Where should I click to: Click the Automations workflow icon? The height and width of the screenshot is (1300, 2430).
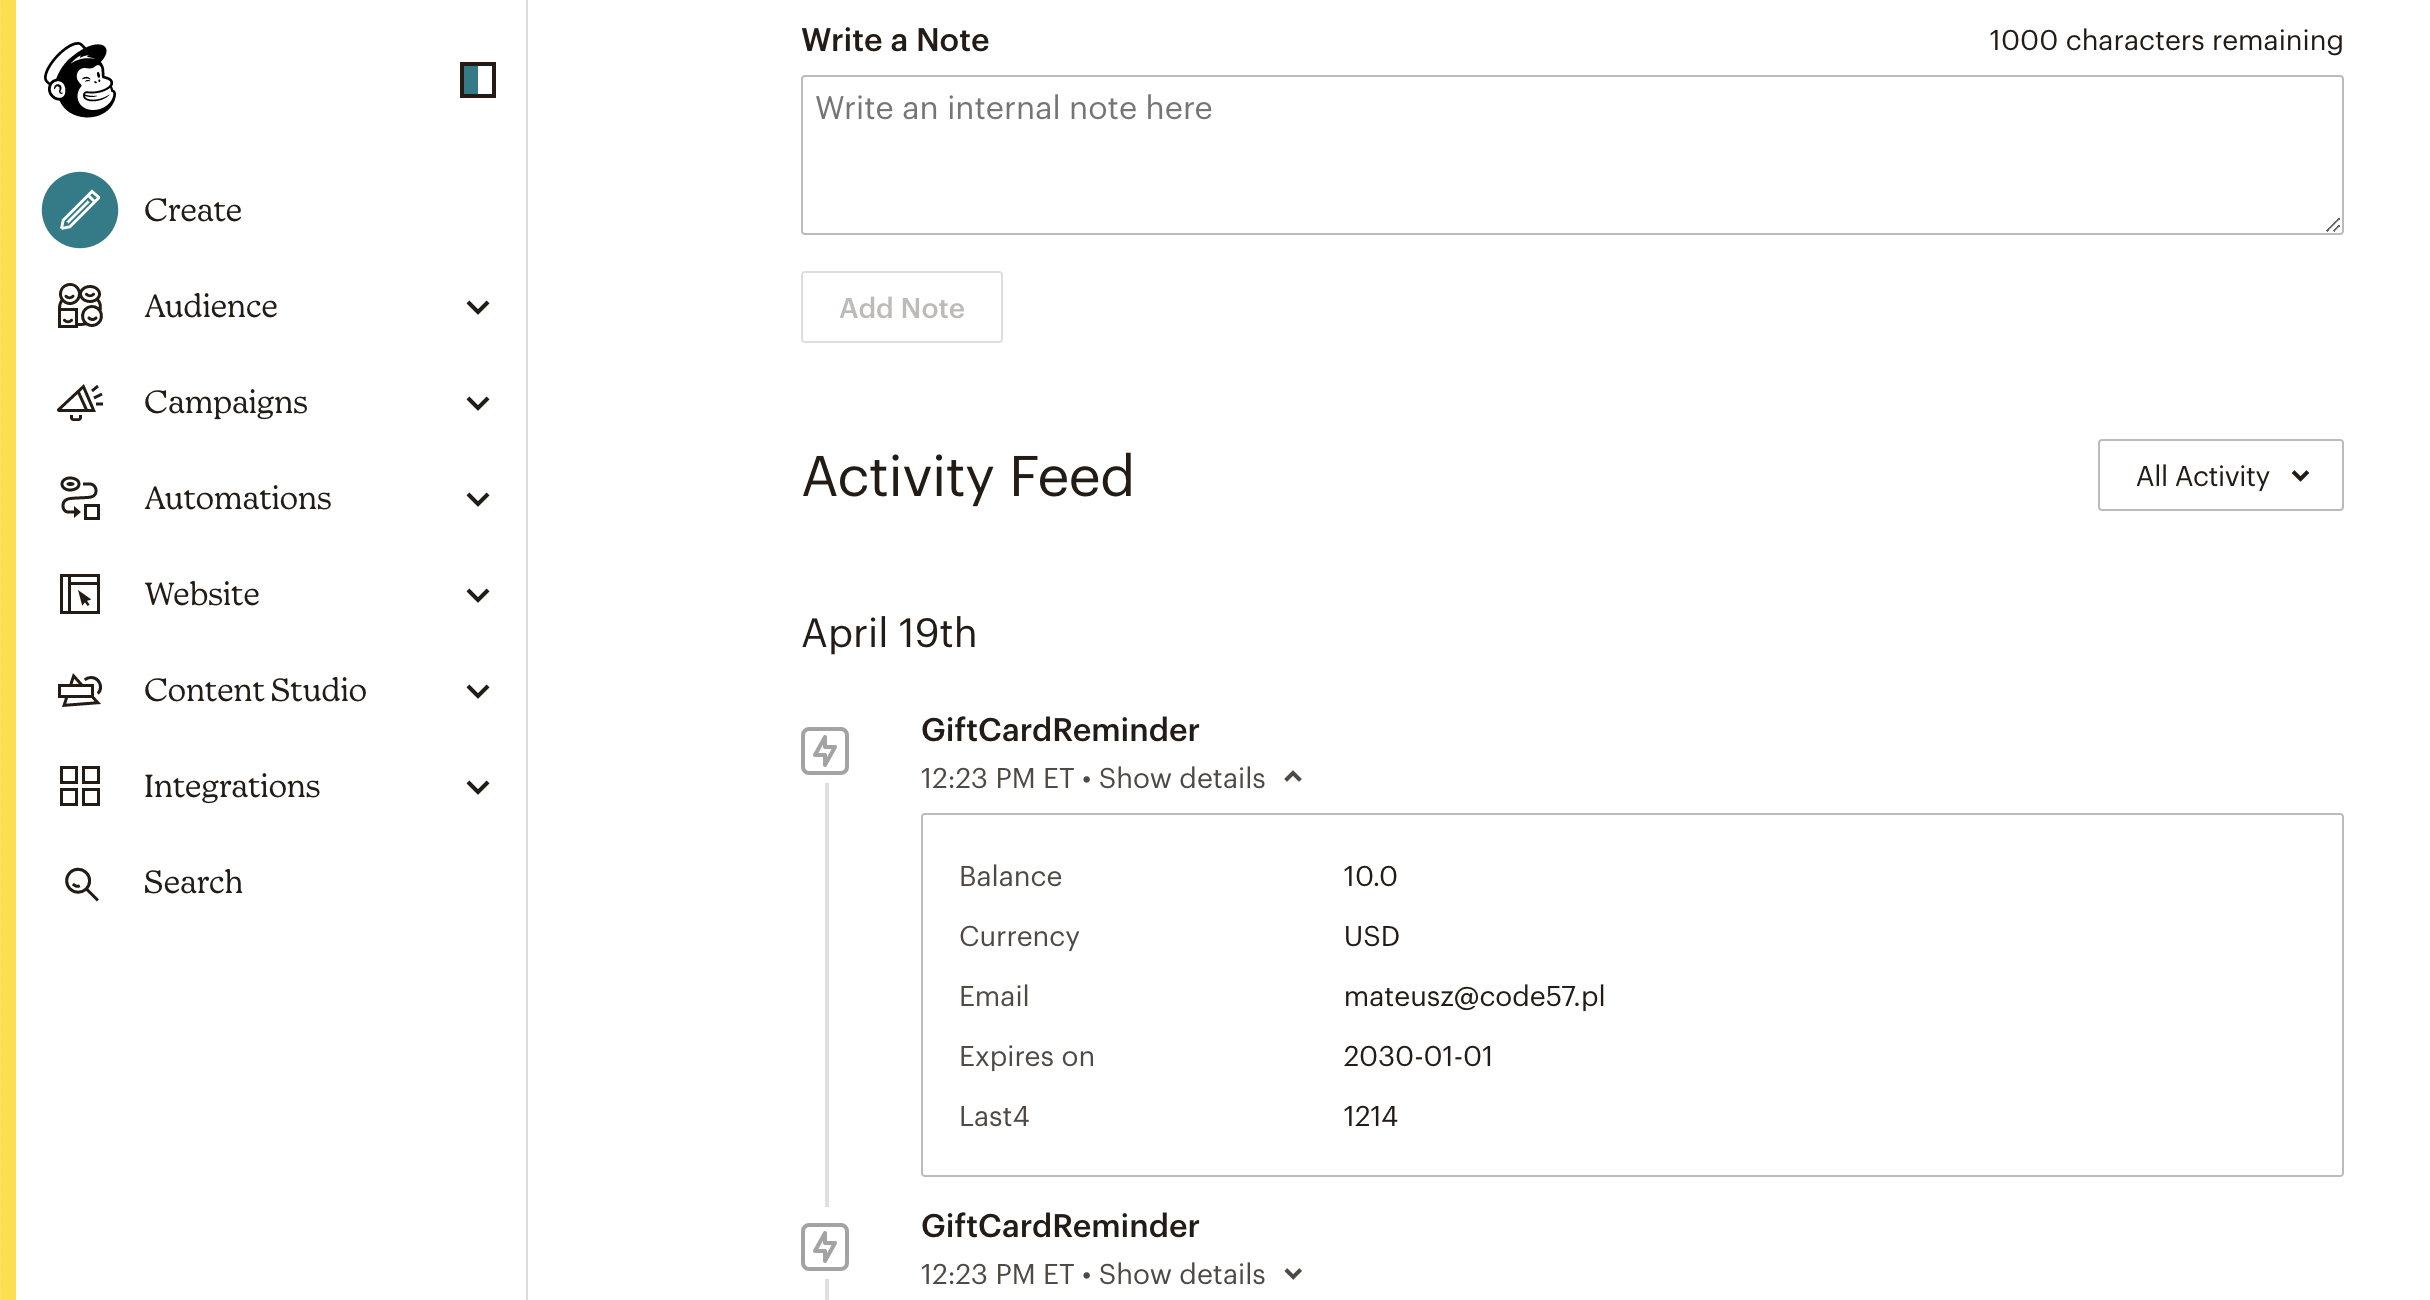(x=80, y=498)
